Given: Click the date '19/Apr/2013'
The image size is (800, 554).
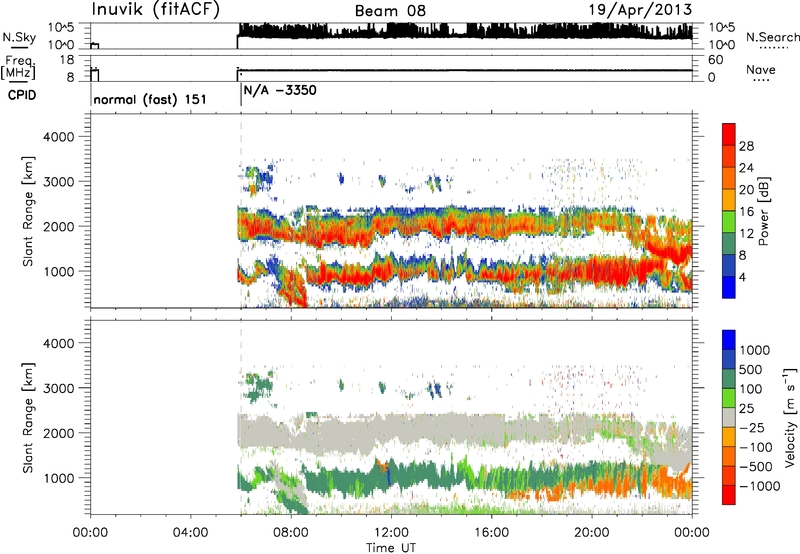Looking at the screenshot, I should tap(640, 10).
